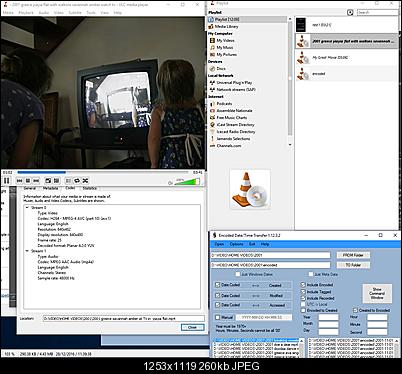This screenshot has height=374, width=402.
Task: Stop playback in VLC
Action: pyautogui.click(x=28, y=181)
